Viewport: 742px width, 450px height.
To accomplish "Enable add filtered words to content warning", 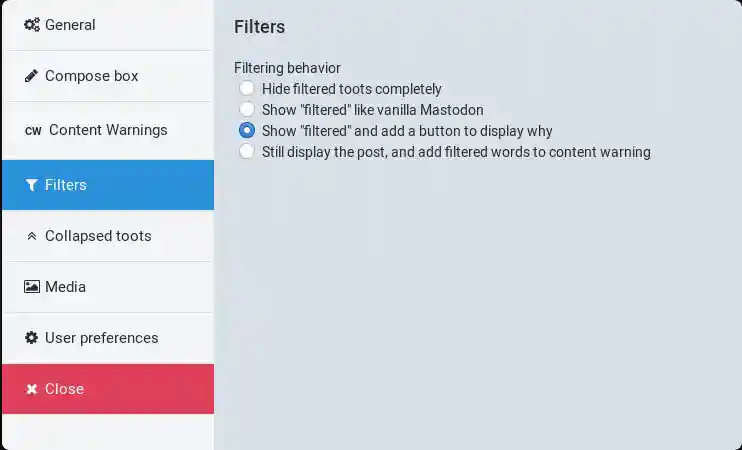I will [x=247, y=152].
